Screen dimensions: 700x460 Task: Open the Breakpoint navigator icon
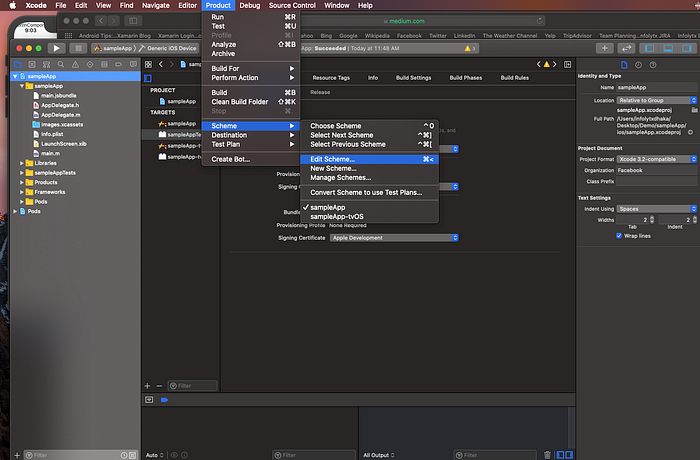coord(118,64)
